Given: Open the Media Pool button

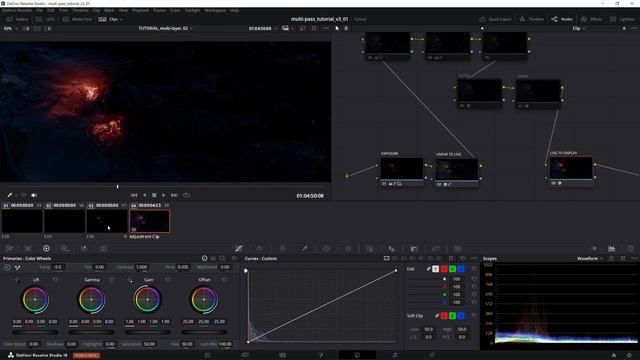Looking at the screenshot, I should pos(78,19).
